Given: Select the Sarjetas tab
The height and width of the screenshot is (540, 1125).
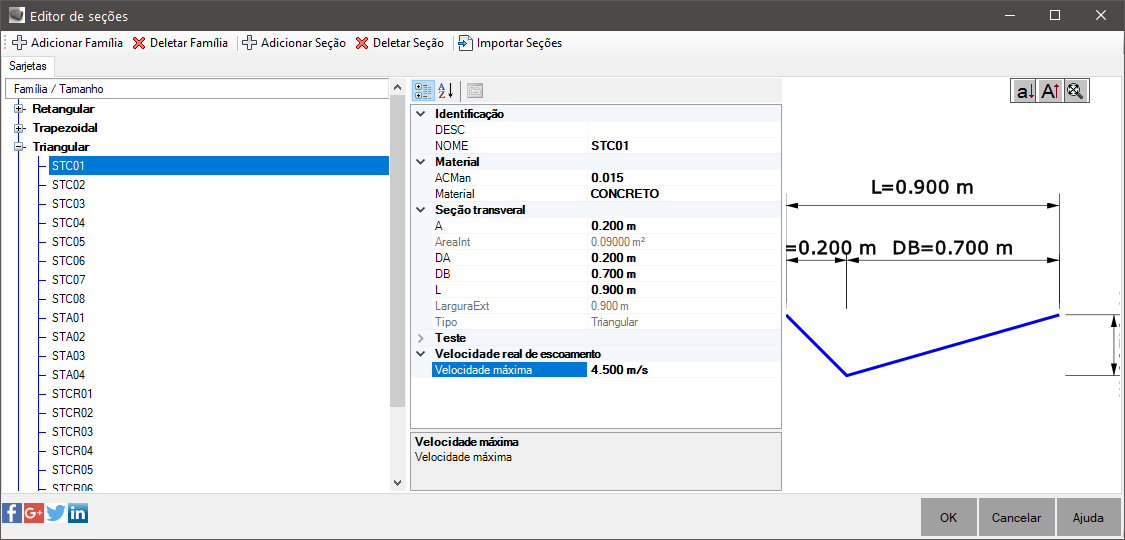Looking at the screenshot, I should 28,67.
